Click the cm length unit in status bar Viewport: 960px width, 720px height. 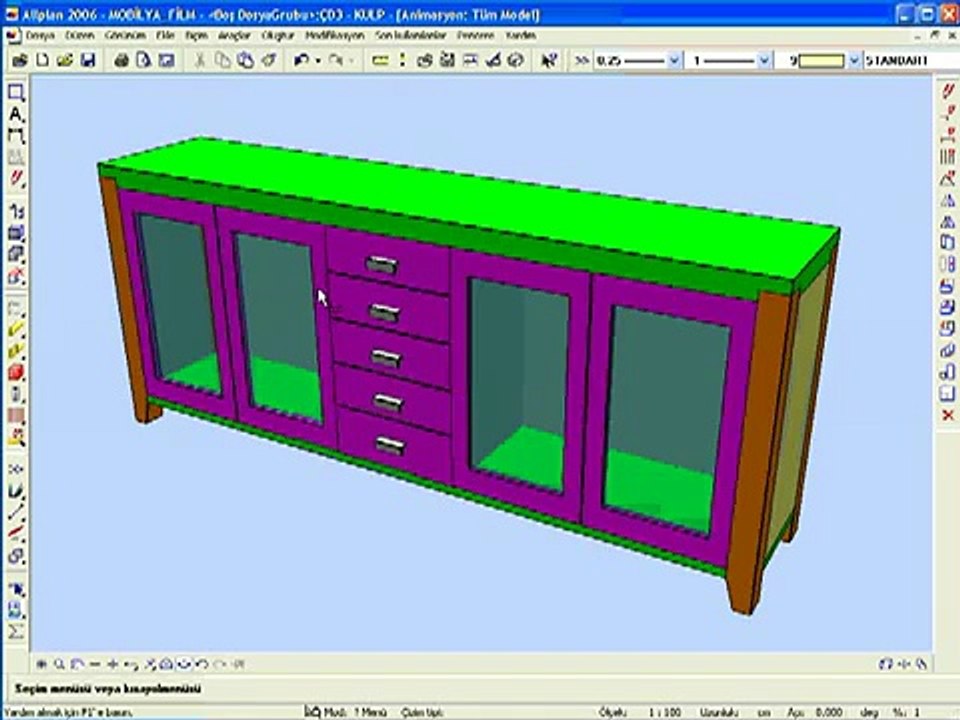tap(763, 712)
